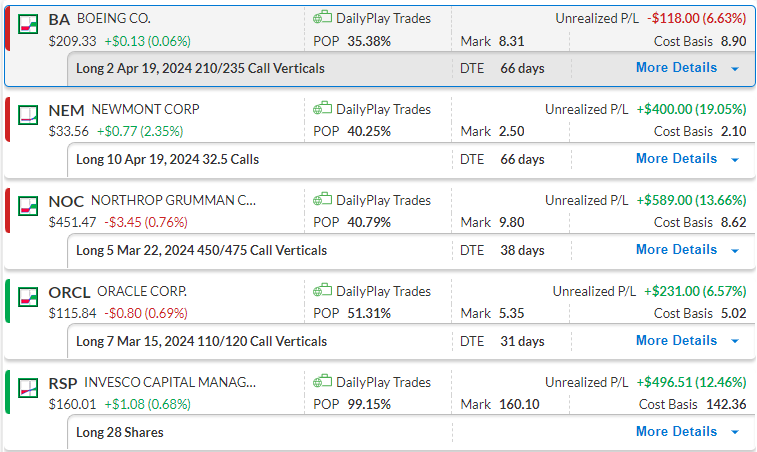The image size is (757, 452).
Task: Click Long 7 Mar 15, 2024 110/120 Call Verticals
Action: tap(201, 341)
